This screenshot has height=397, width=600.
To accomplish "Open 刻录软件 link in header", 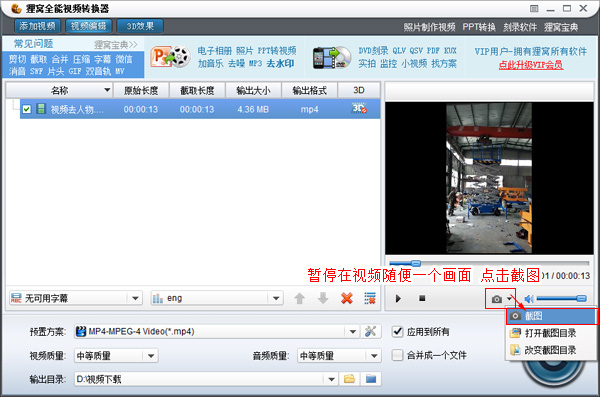I will pyautogui.click(x=520, y=27).
